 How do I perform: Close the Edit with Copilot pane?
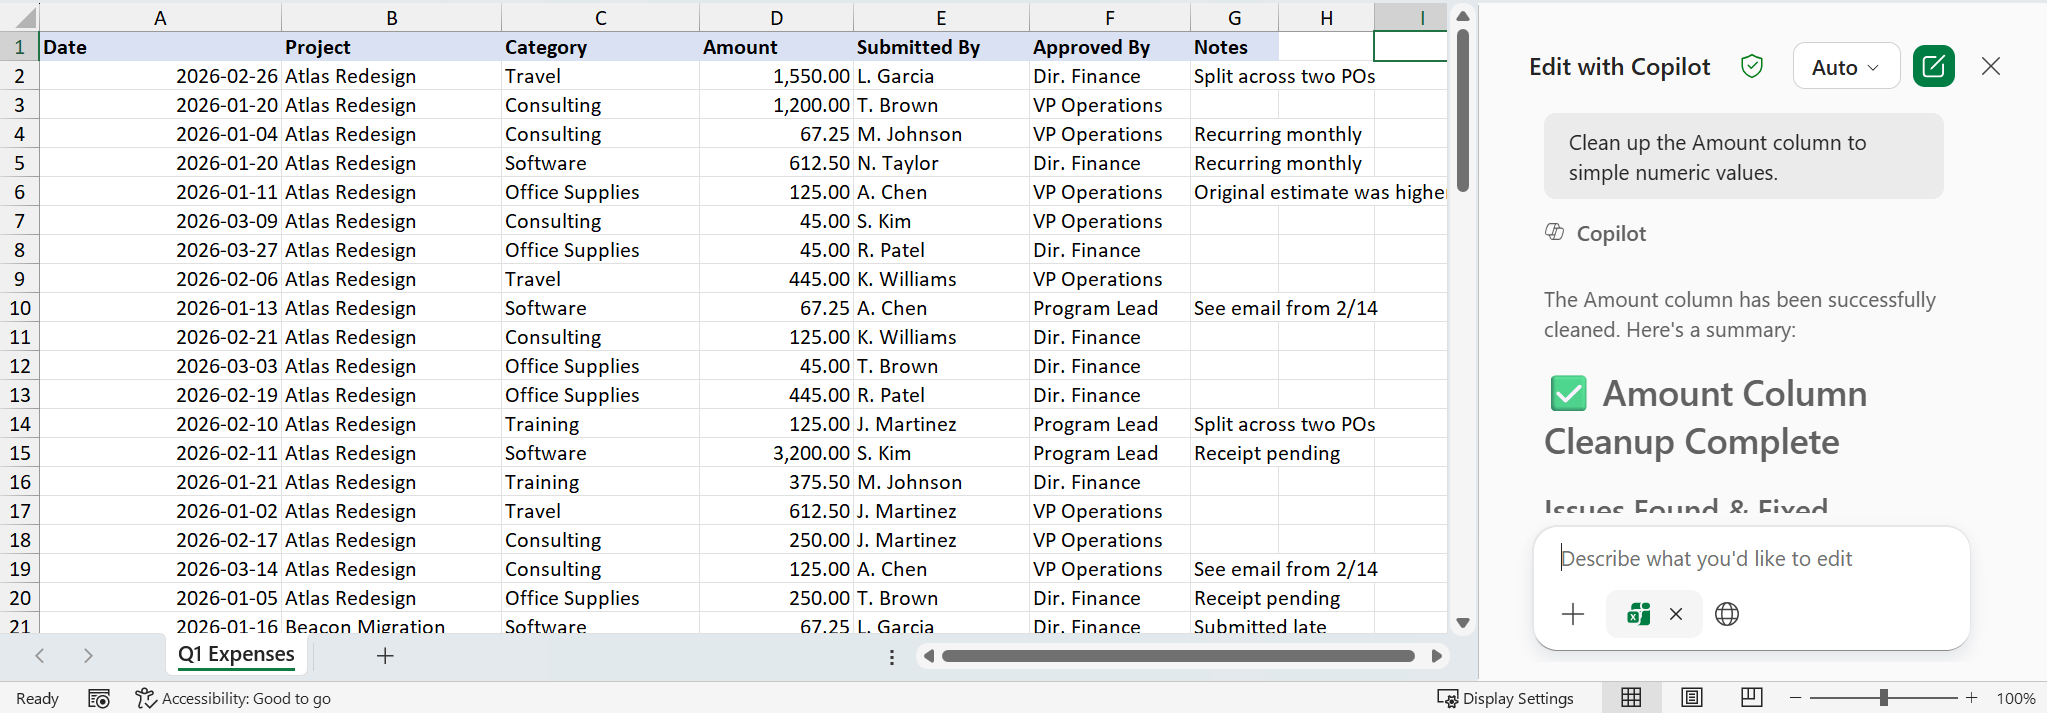coord(1991,66)
